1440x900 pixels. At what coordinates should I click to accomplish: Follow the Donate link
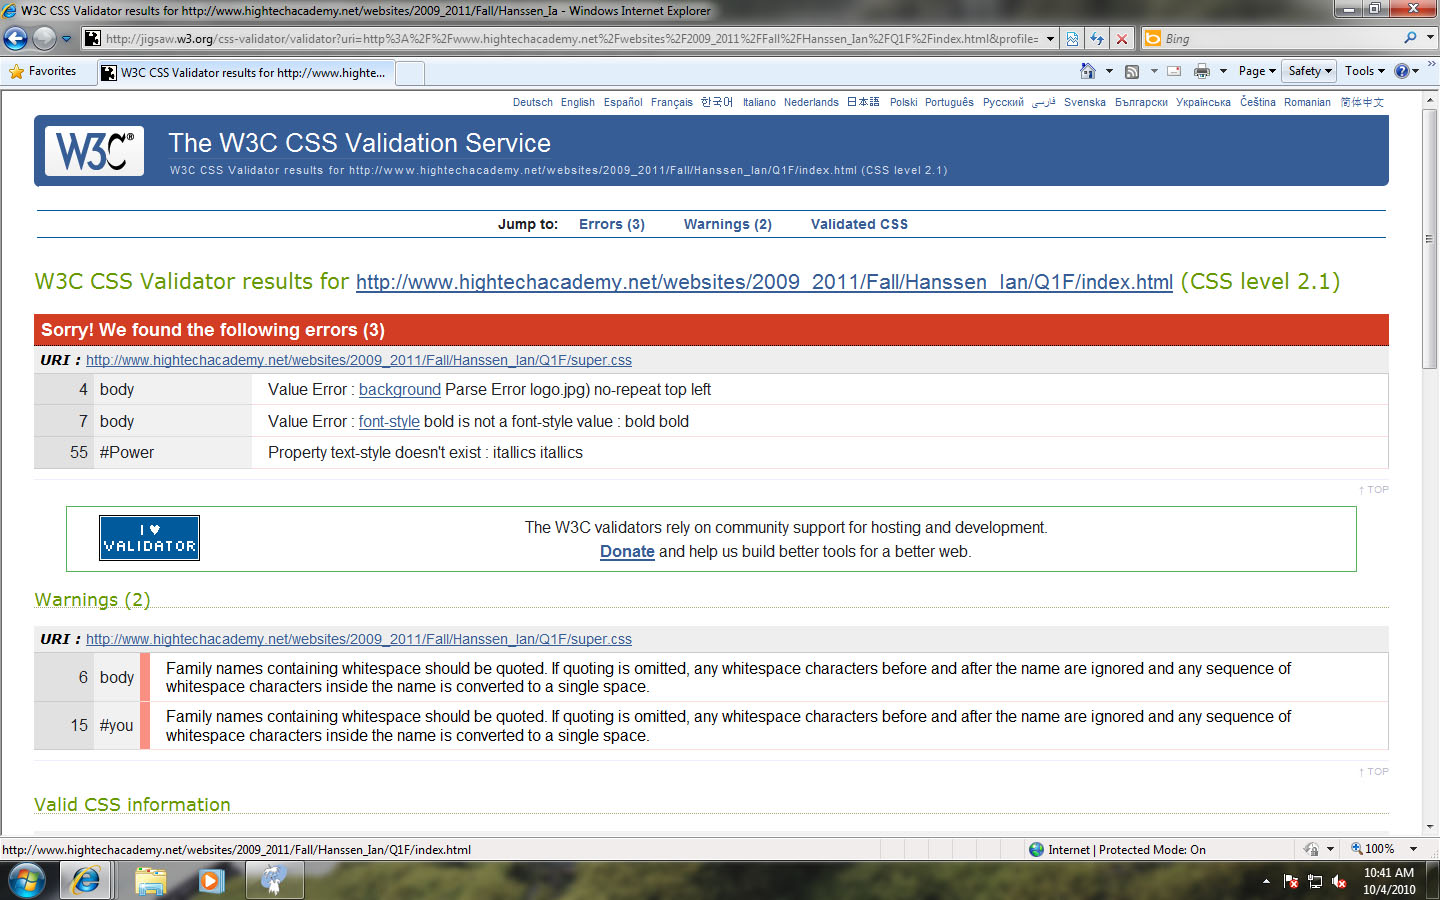[627, 552]
